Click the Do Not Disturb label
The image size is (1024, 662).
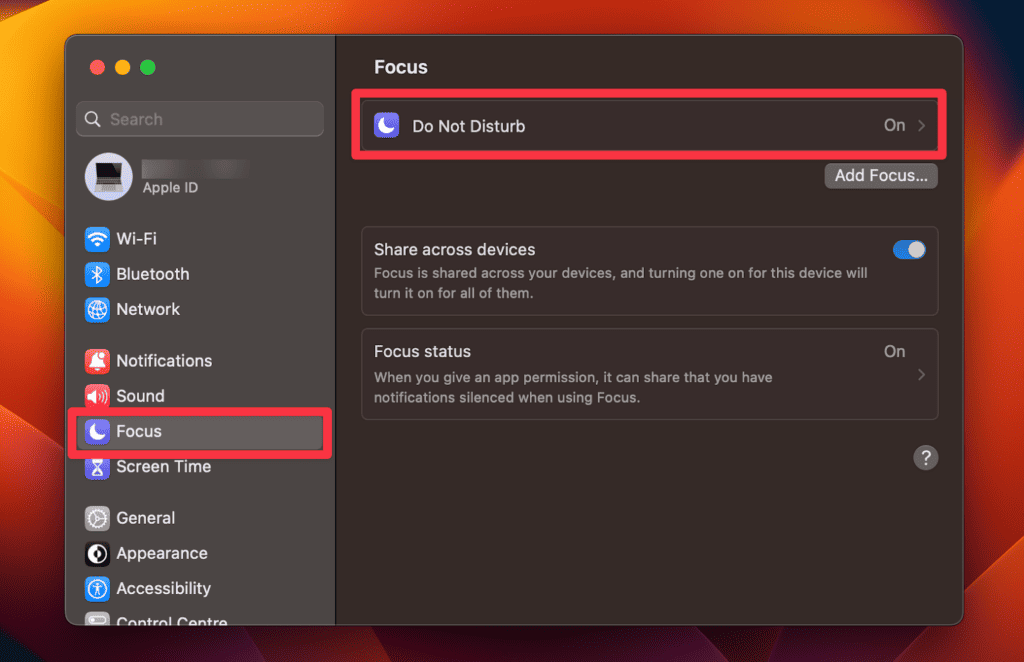coord(468,126)
